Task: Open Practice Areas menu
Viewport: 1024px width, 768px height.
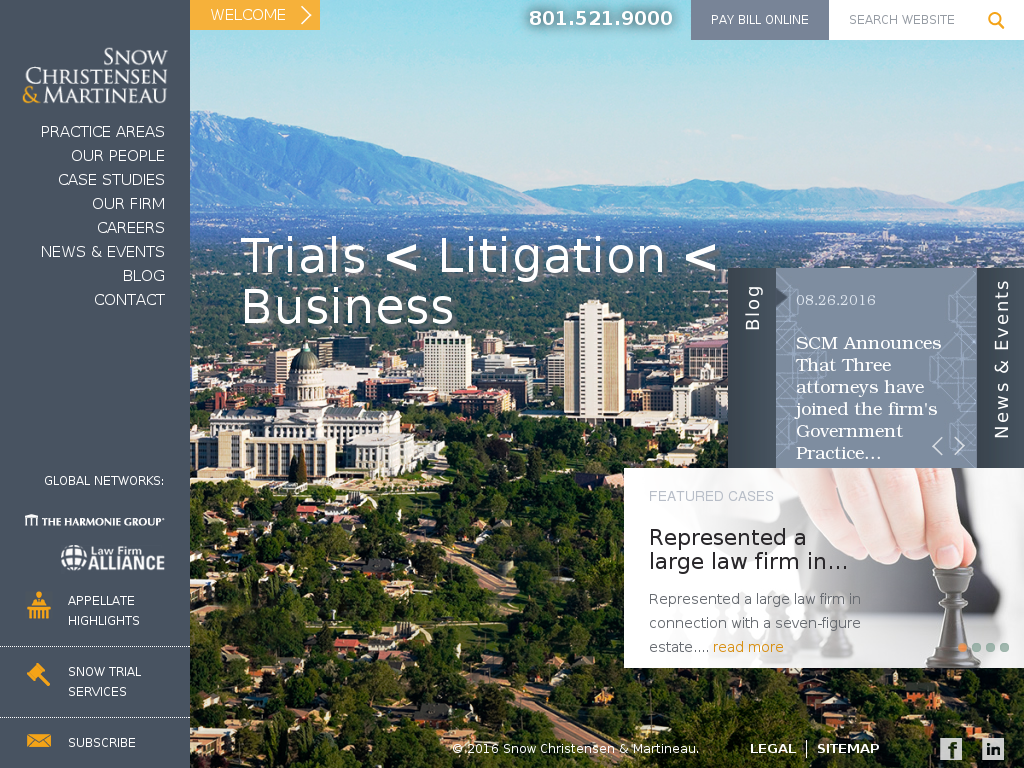Action: (x=103, y=132)
